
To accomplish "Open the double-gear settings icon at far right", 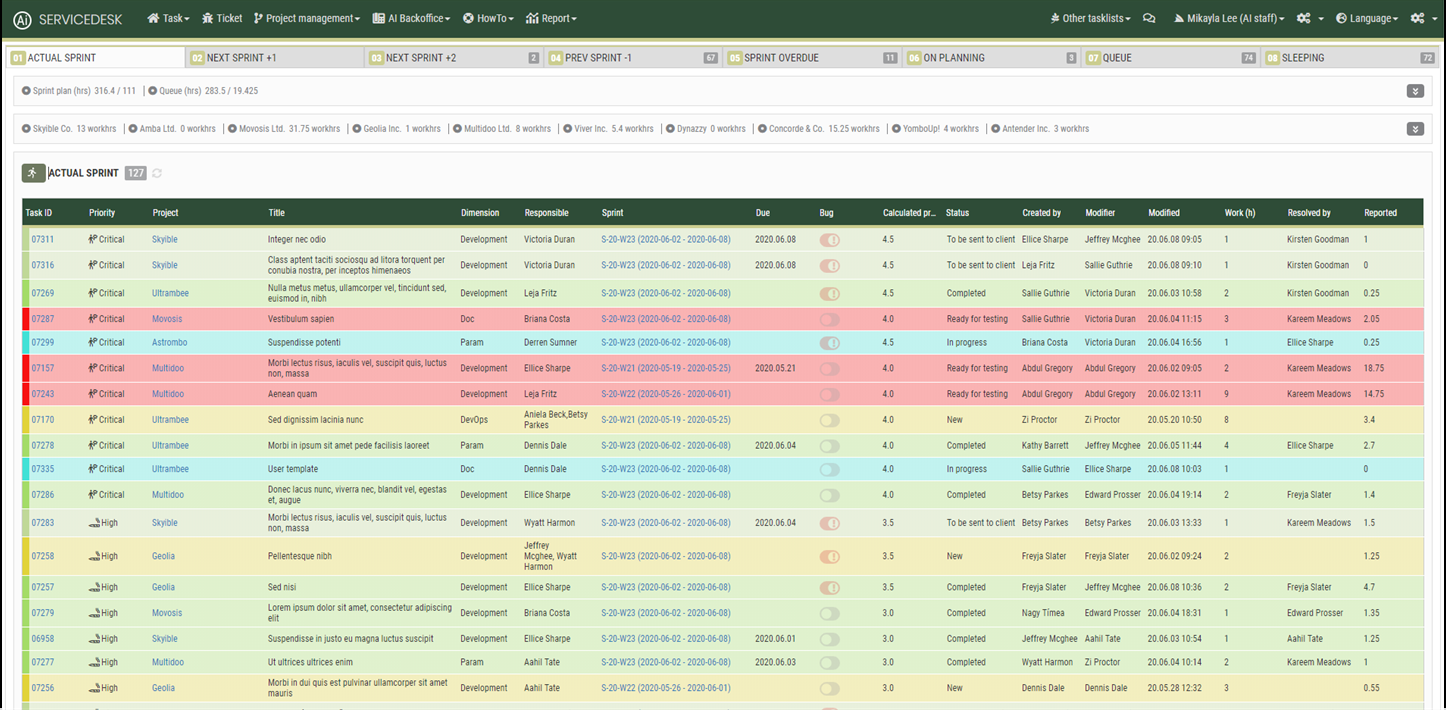I will coord(1418,18).
